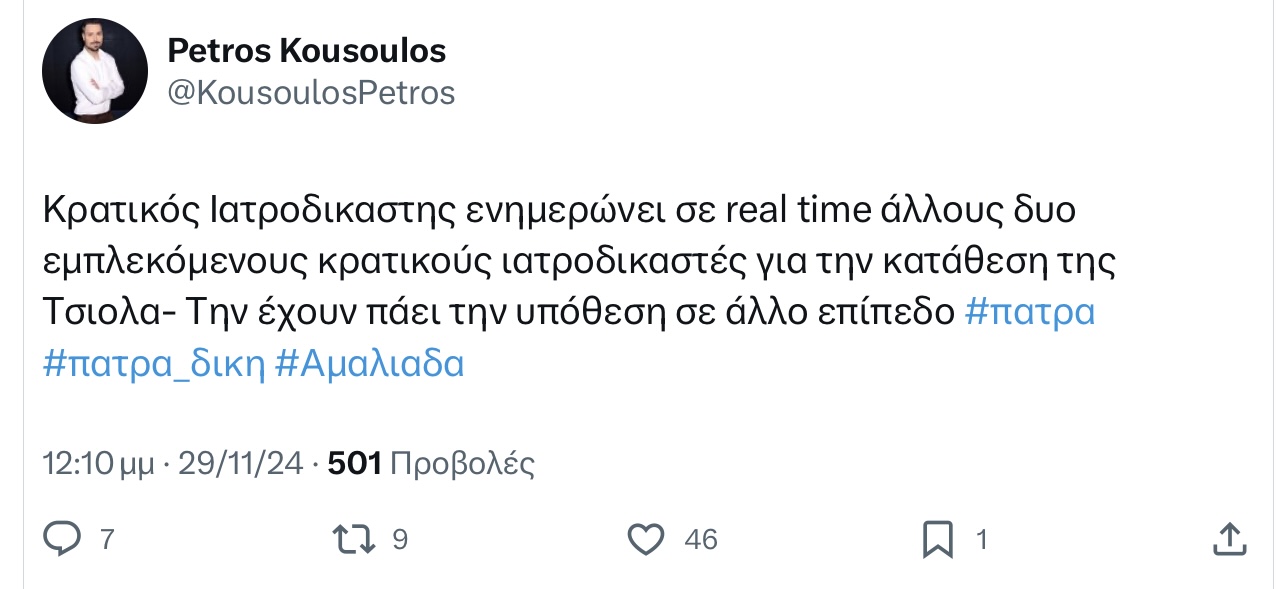The height and width of the screenshot is (589, 1276).
Task: Open the #πατρα hashtag
Action: click(x=1030, y=312)
